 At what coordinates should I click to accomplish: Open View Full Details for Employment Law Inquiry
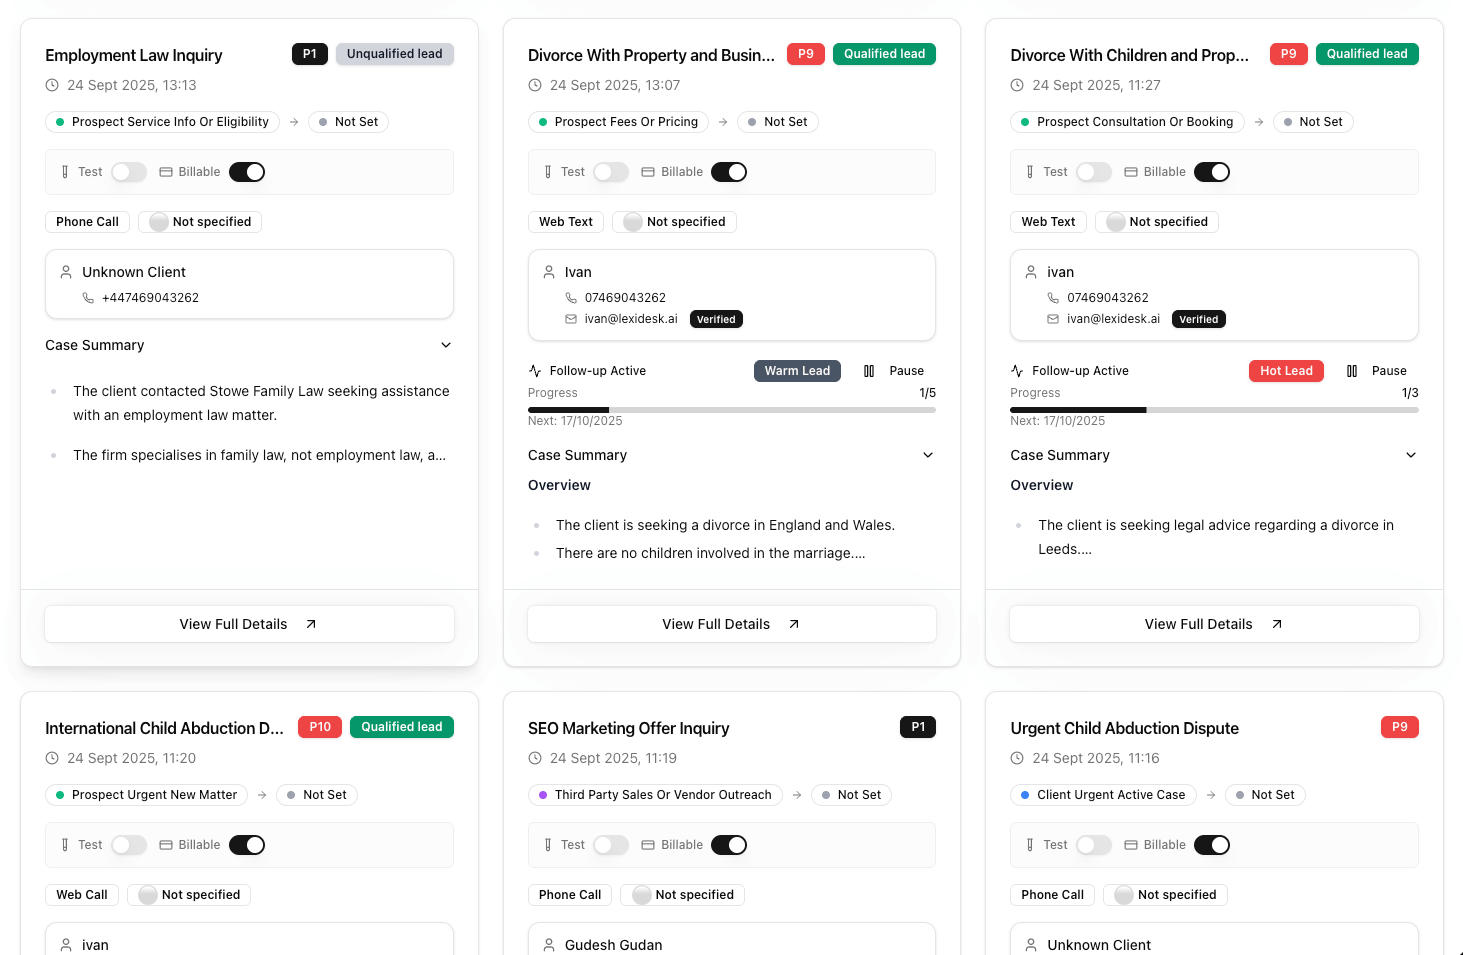point(249,624)
